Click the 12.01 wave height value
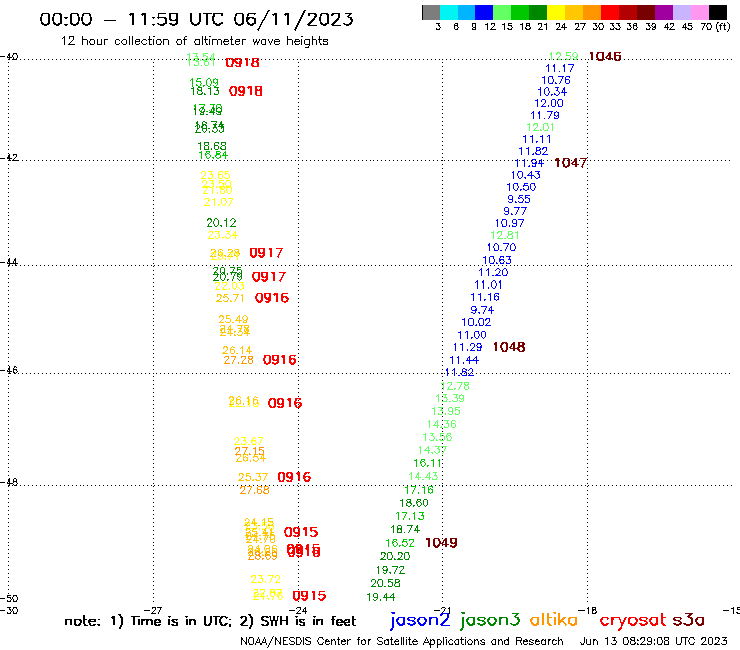The image size is (740, 650). tap(540, 127)
